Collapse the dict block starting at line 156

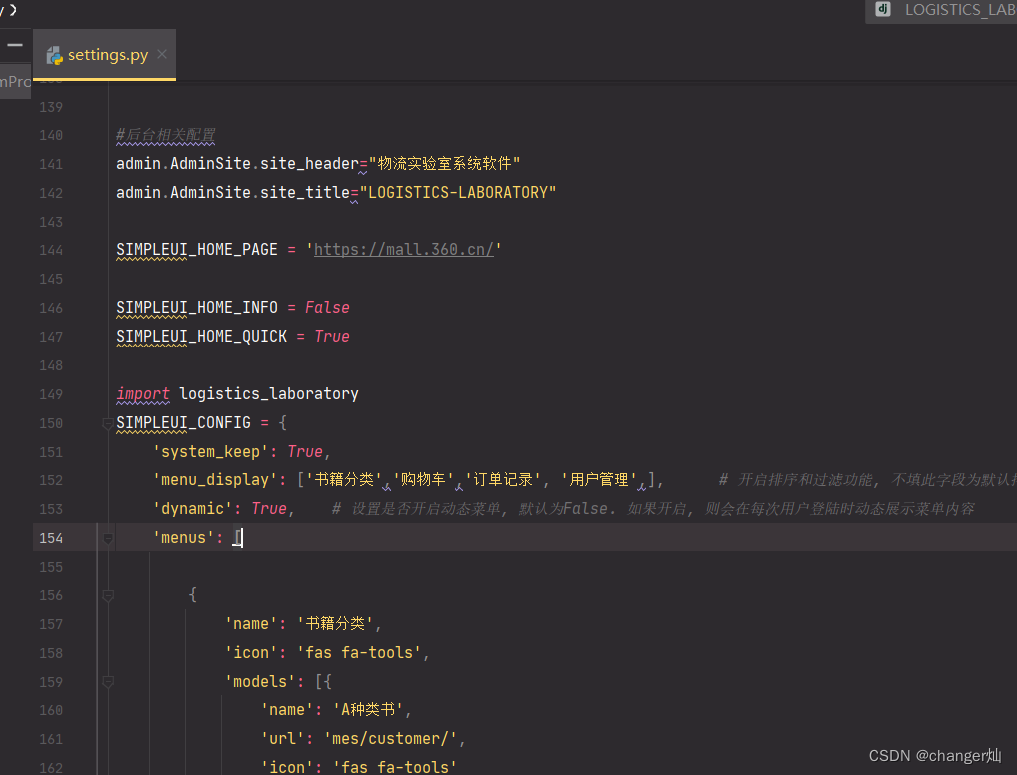tap(107, 595)
